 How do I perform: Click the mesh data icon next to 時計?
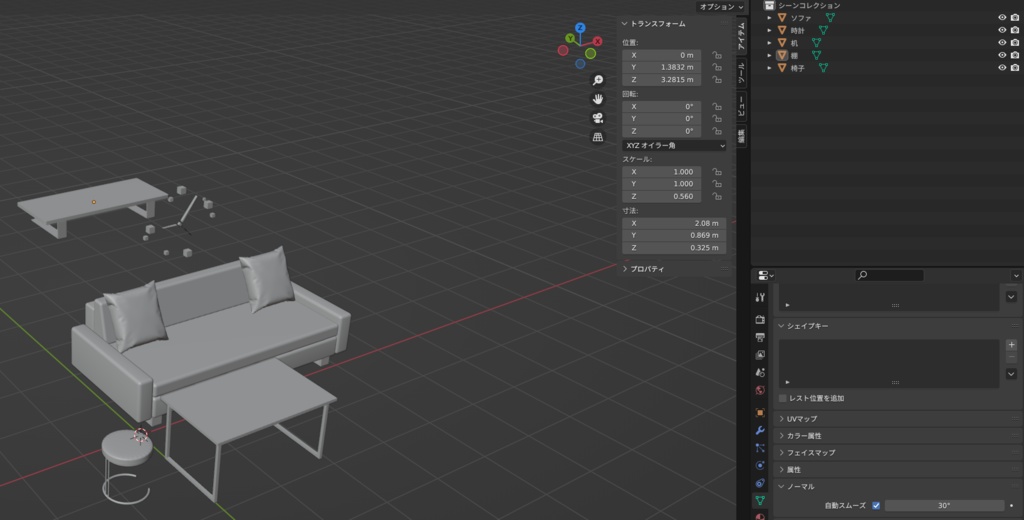tap(823, 30)
